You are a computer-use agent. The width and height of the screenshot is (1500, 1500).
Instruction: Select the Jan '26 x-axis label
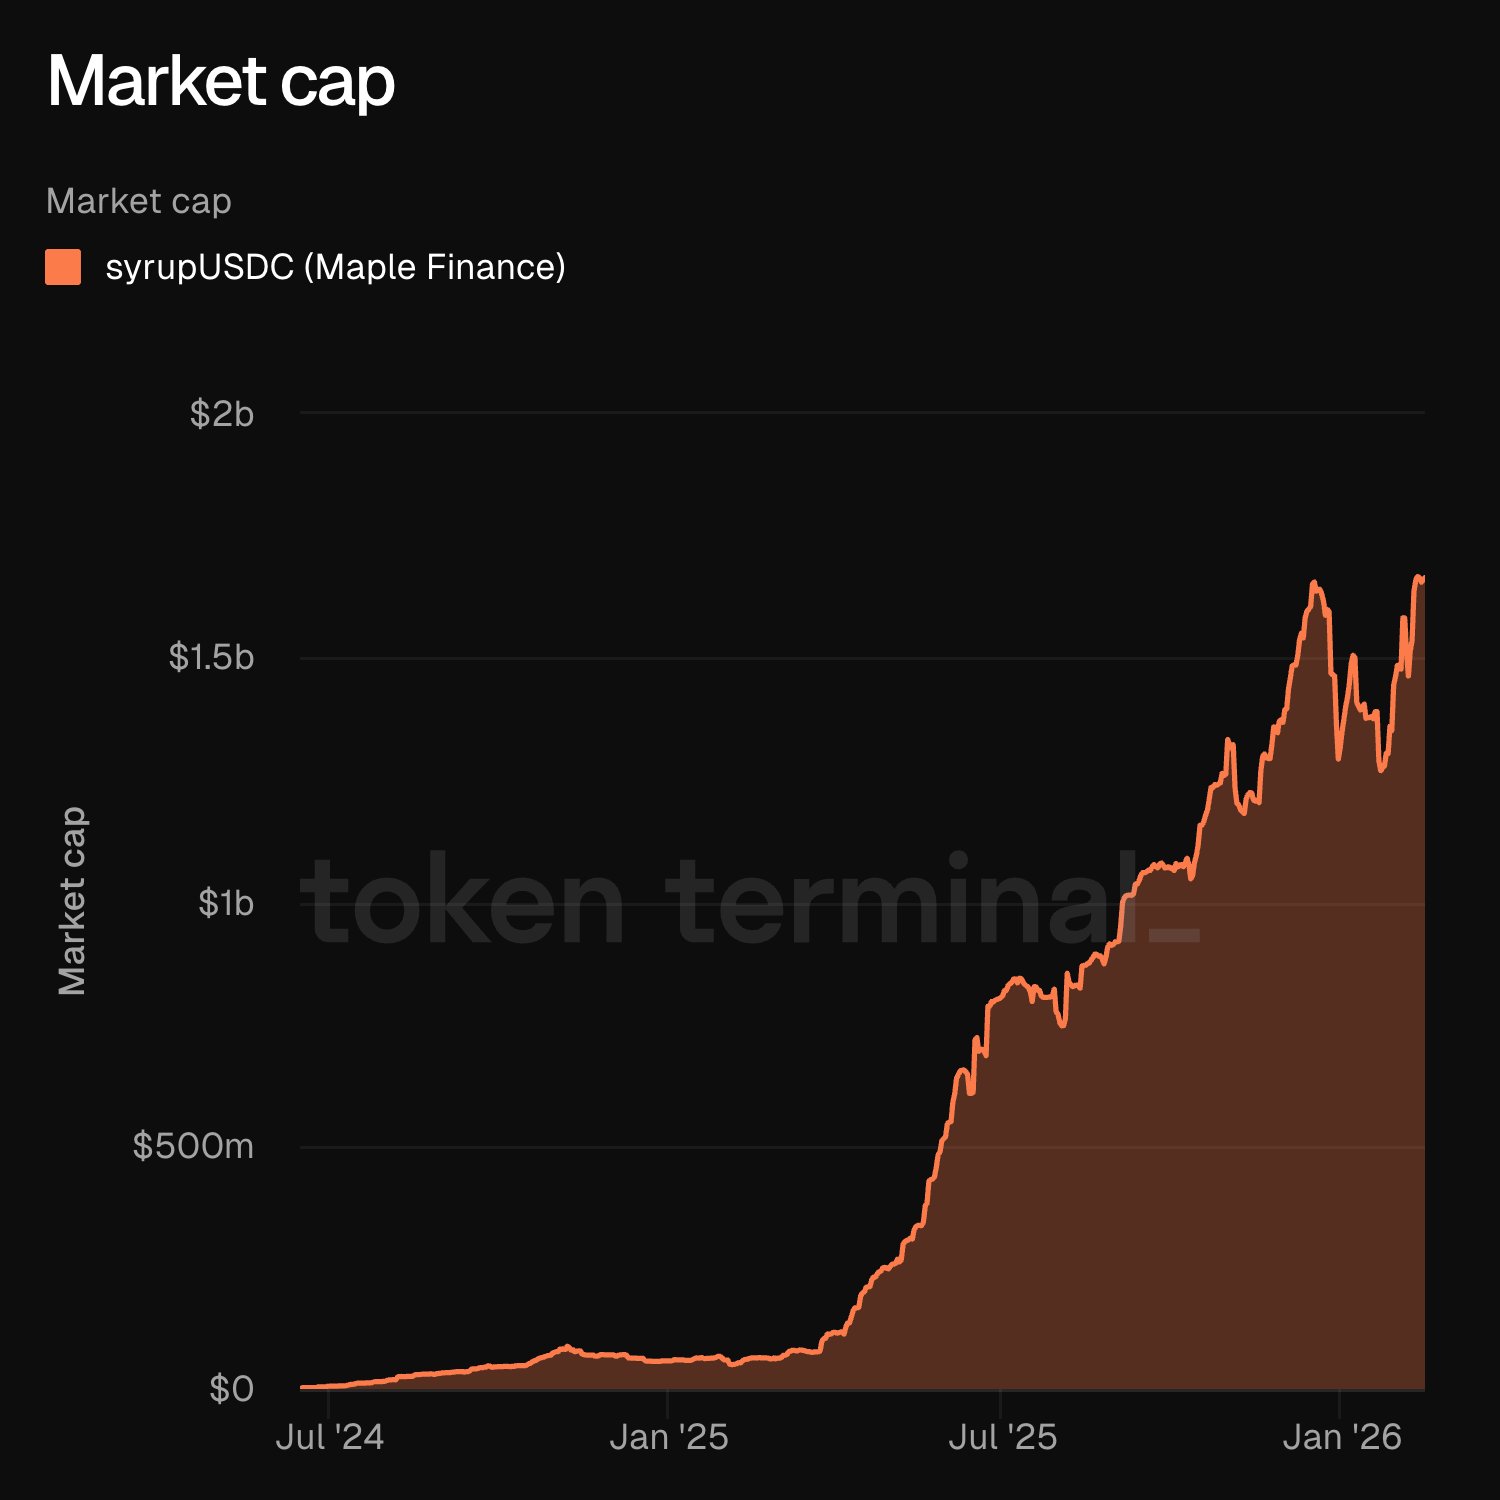pos(1341,1437)
